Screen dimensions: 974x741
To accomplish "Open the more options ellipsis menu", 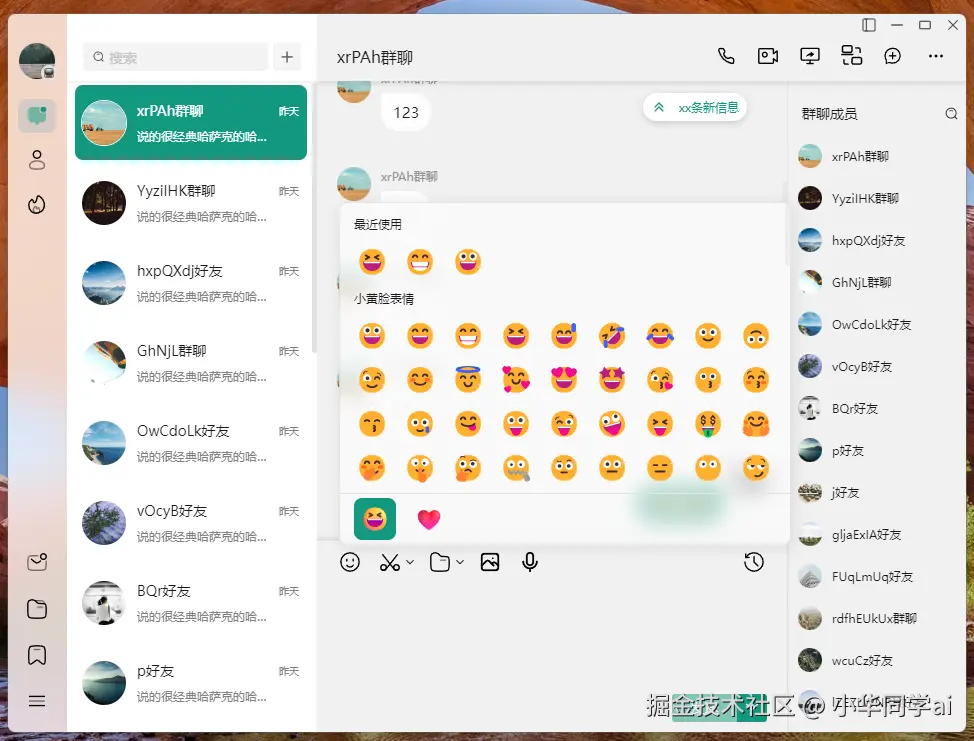I will (x=935, y=57).
